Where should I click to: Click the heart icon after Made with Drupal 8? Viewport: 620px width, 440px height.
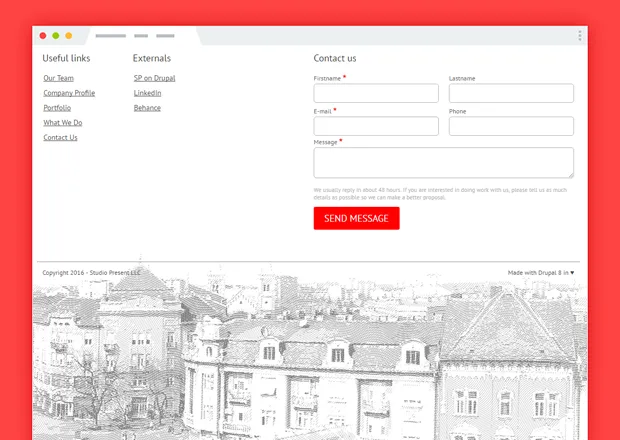572,273
